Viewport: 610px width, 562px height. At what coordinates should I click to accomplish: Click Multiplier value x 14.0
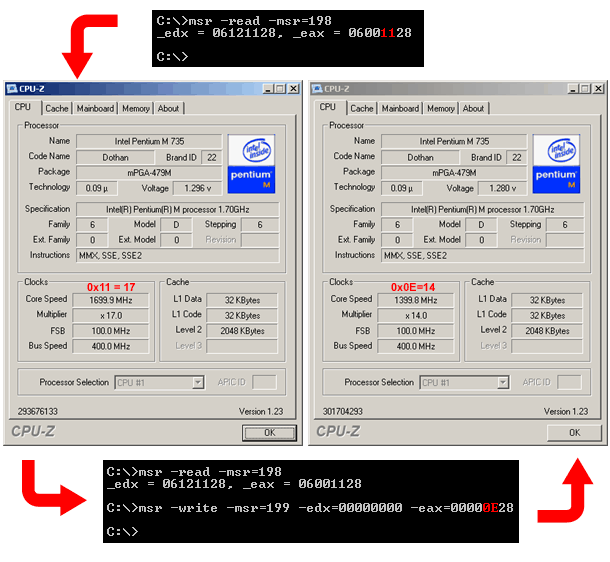(x=416, y=315)
